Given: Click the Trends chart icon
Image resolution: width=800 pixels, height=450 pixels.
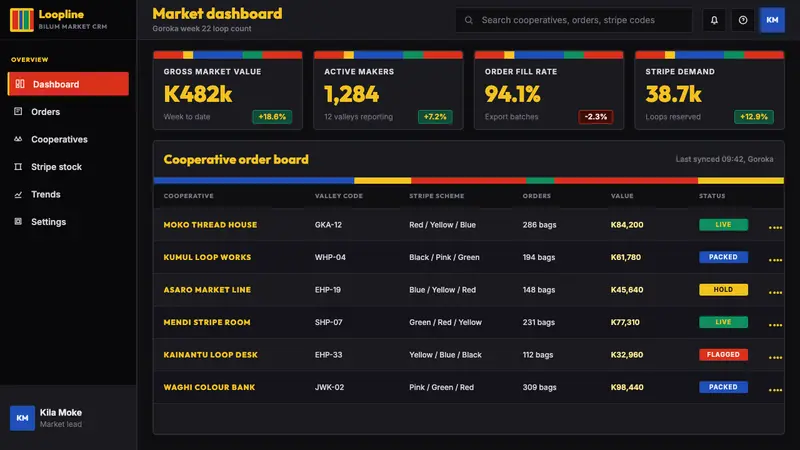Looking at the screenshot, I should 18,194.
